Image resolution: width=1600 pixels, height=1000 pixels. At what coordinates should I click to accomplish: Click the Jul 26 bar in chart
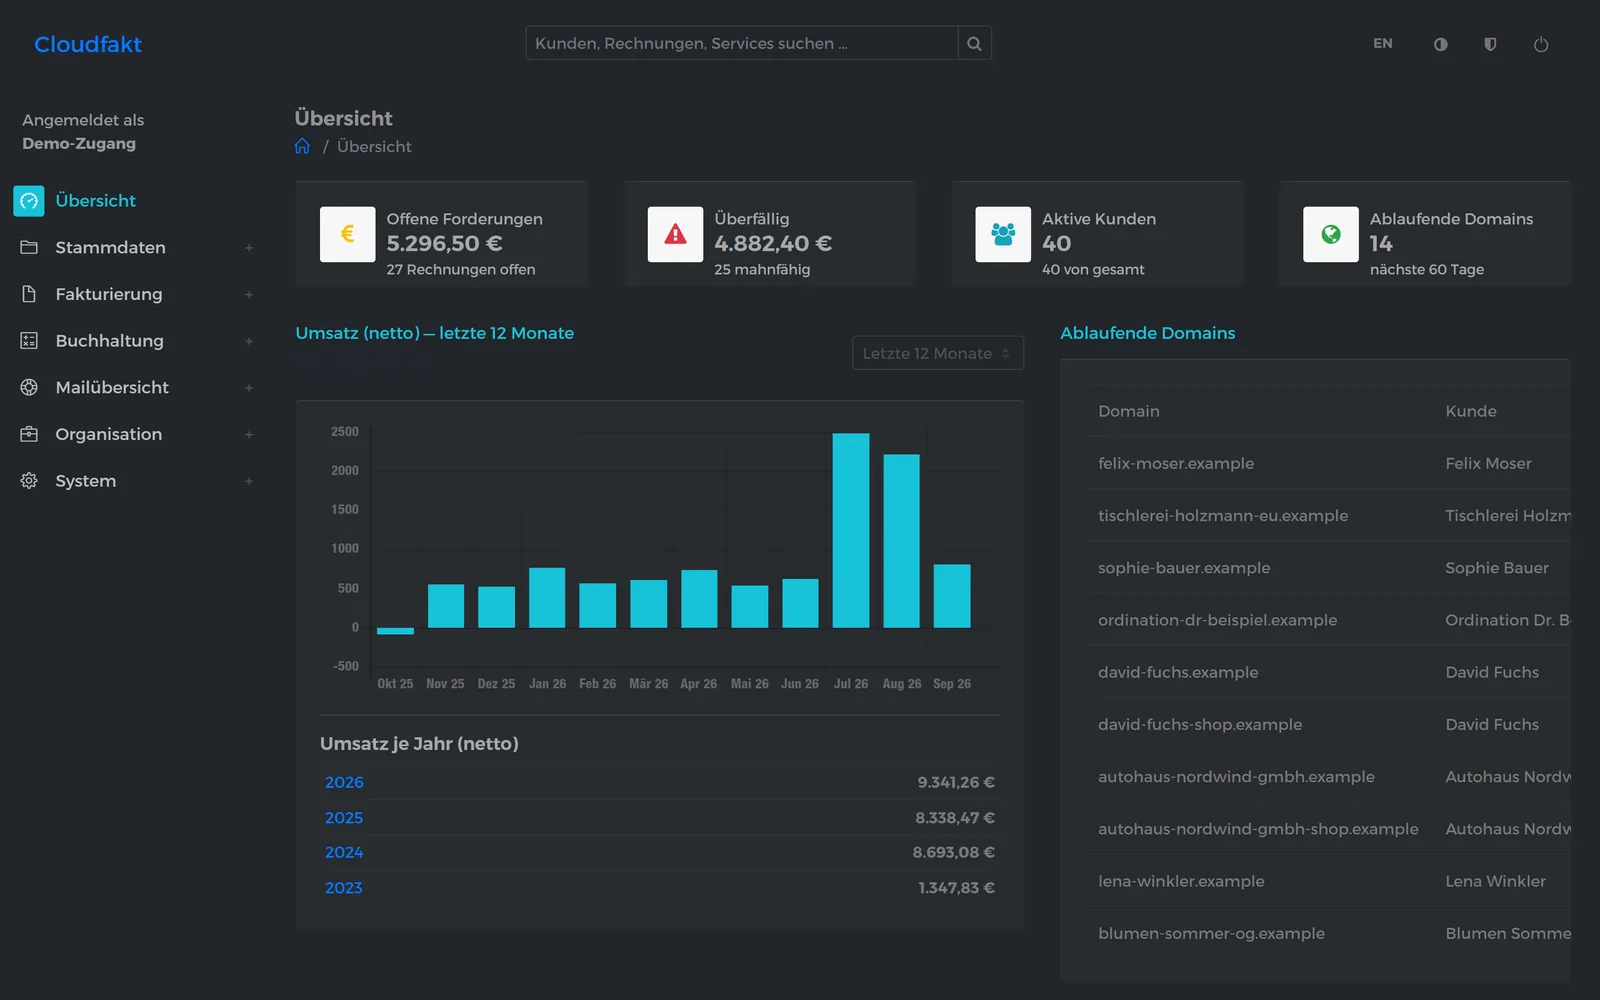(x=851, y=530)
